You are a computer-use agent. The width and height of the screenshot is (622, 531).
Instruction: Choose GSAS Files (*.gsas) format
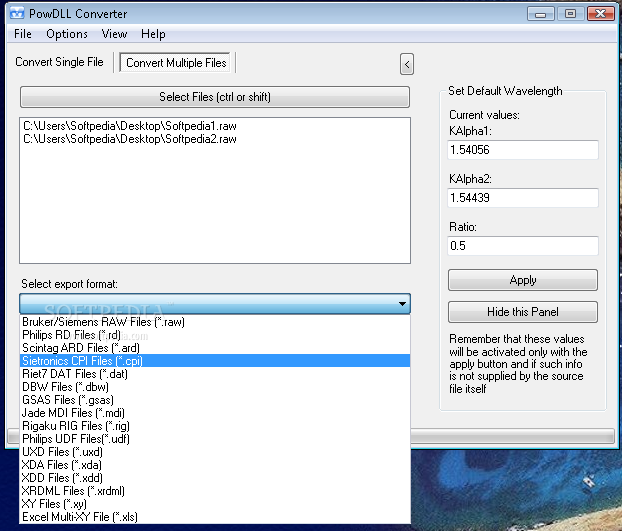[x=215, y=400]
